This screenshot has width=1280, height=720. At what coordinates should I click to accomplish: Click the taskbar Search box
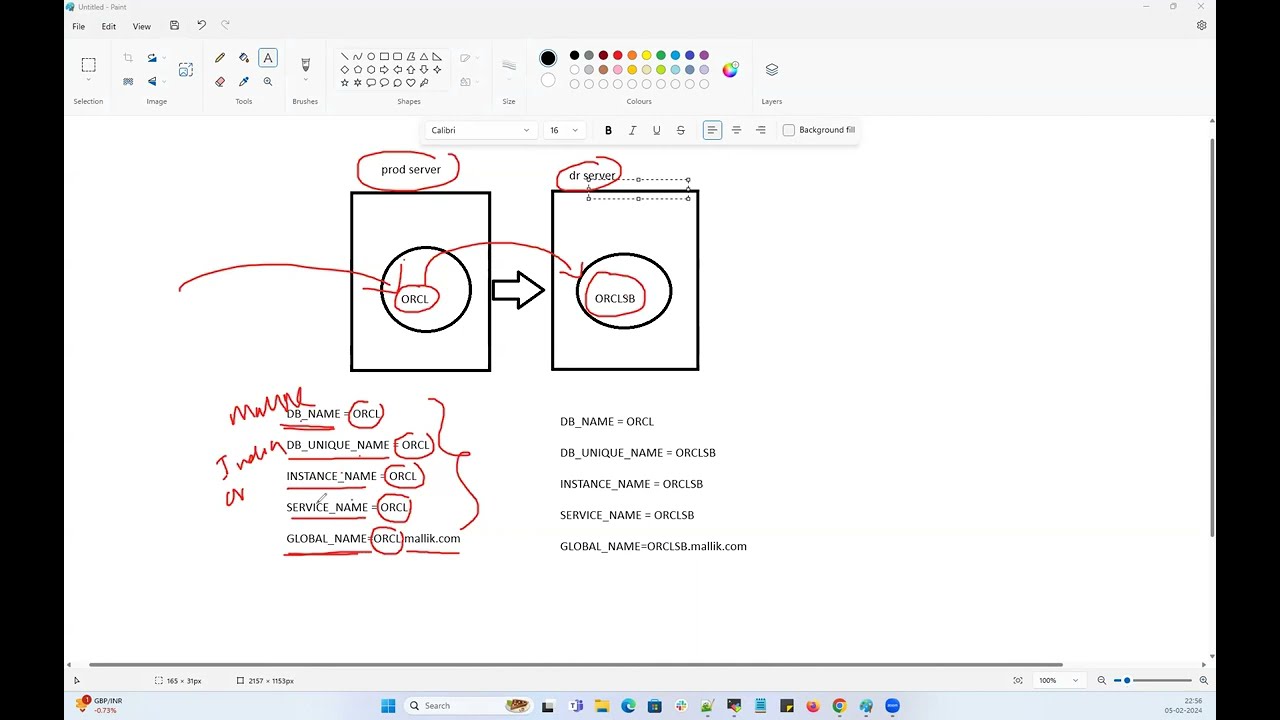coord(468,706)
